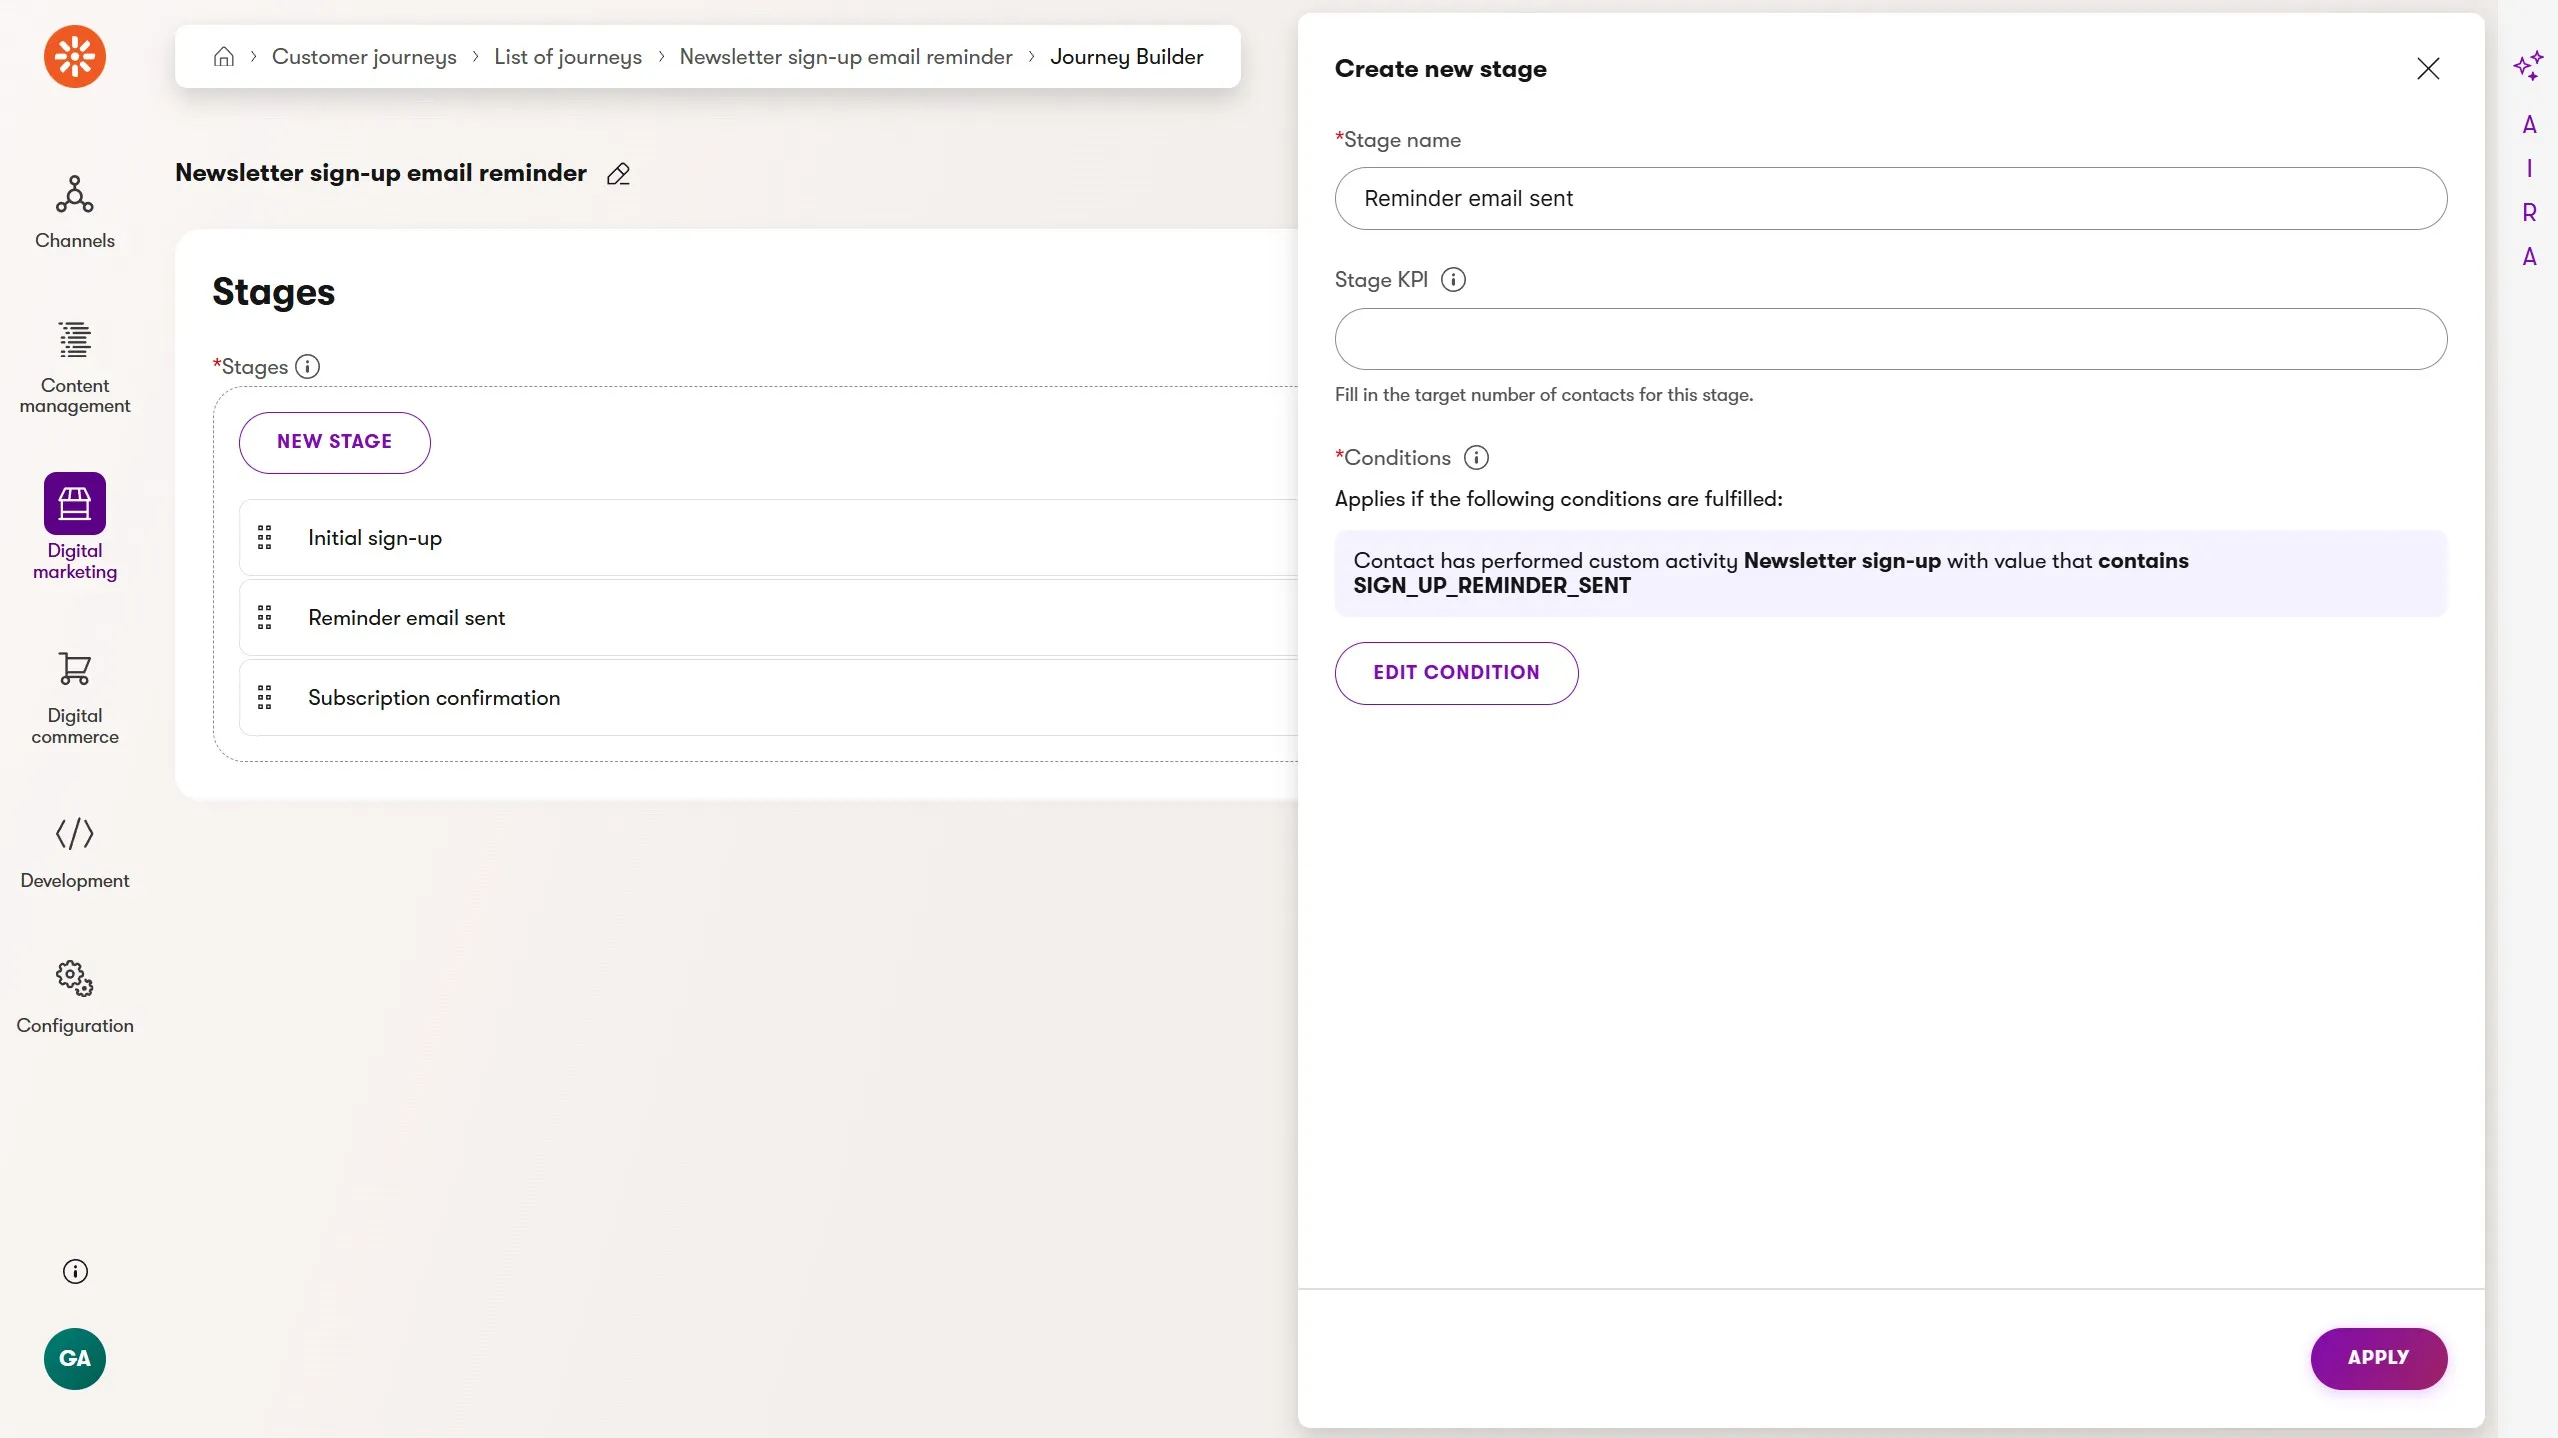The width and height of the screenshot is (2558, 1438).
Task: Open the Channels sidebar section
Action: point(75,211)
